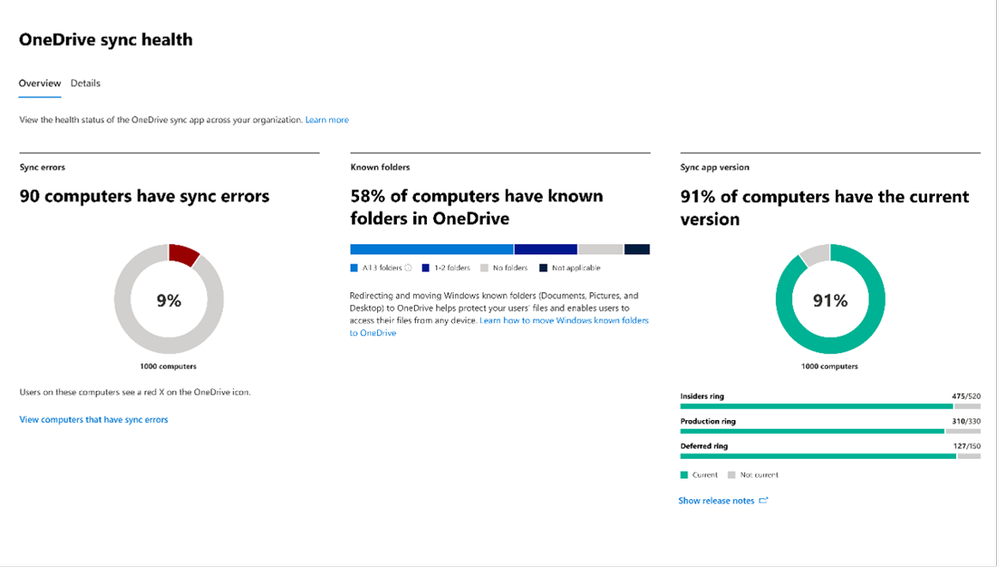Click Show release notes link
Screen dimensions: 1000x567
[716, 500]
